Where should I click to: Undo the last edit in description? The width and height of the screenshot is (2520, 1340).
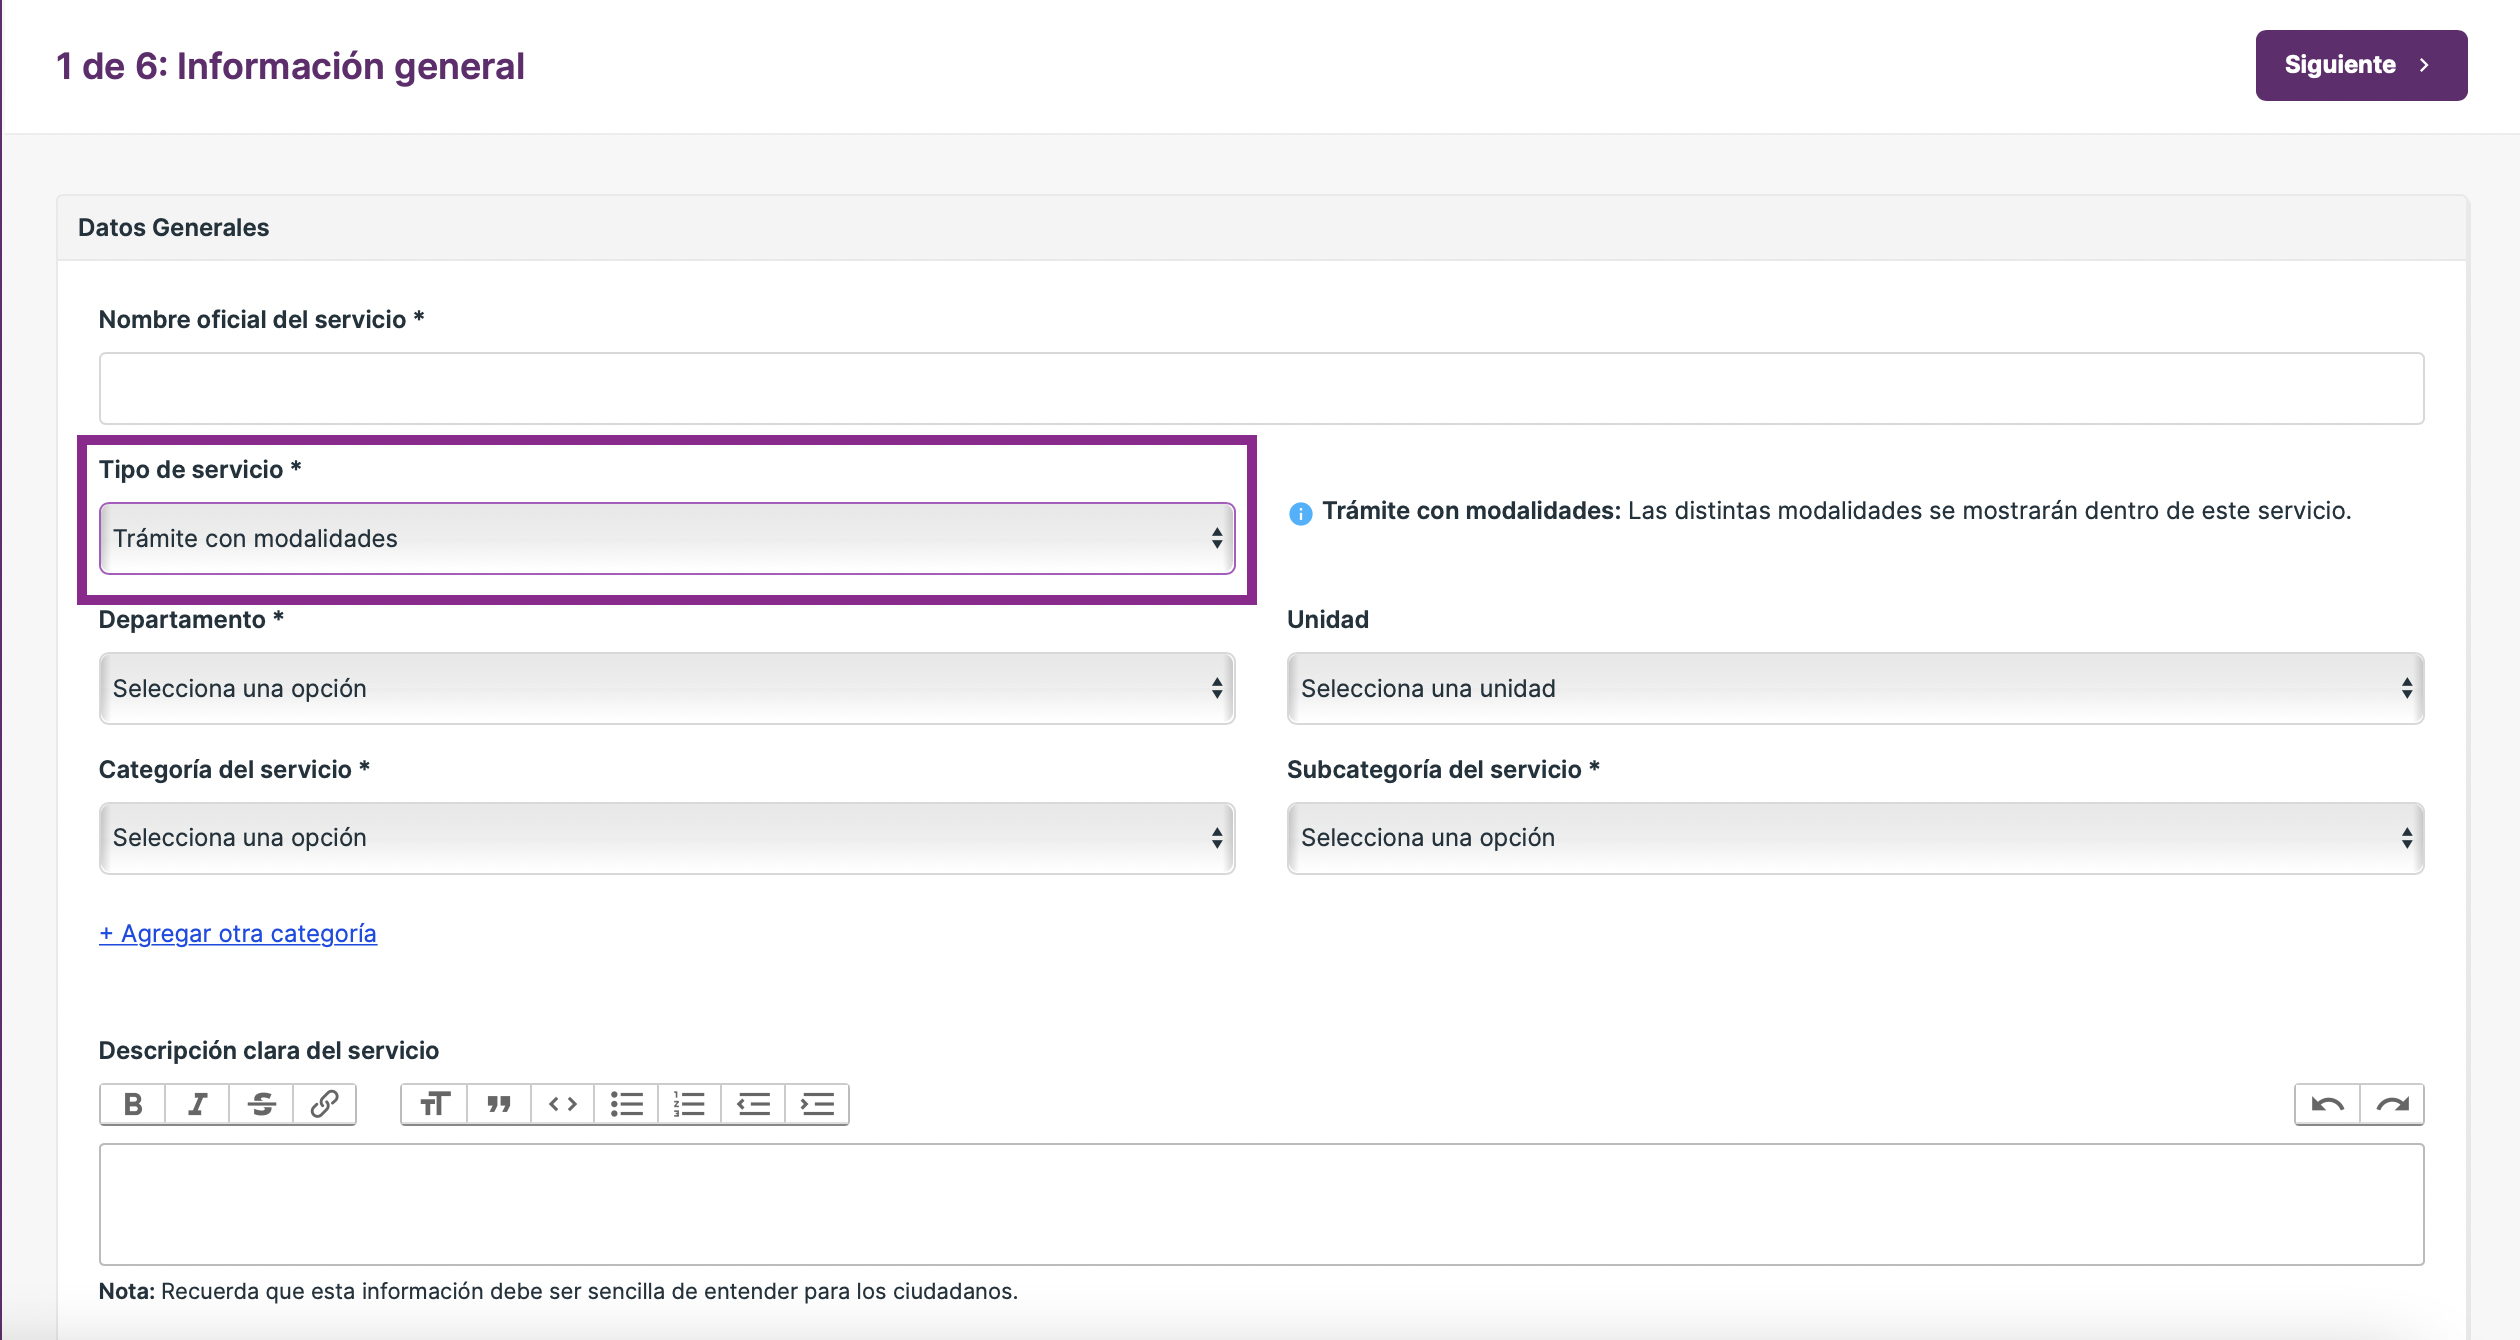coord(2328,1104)
